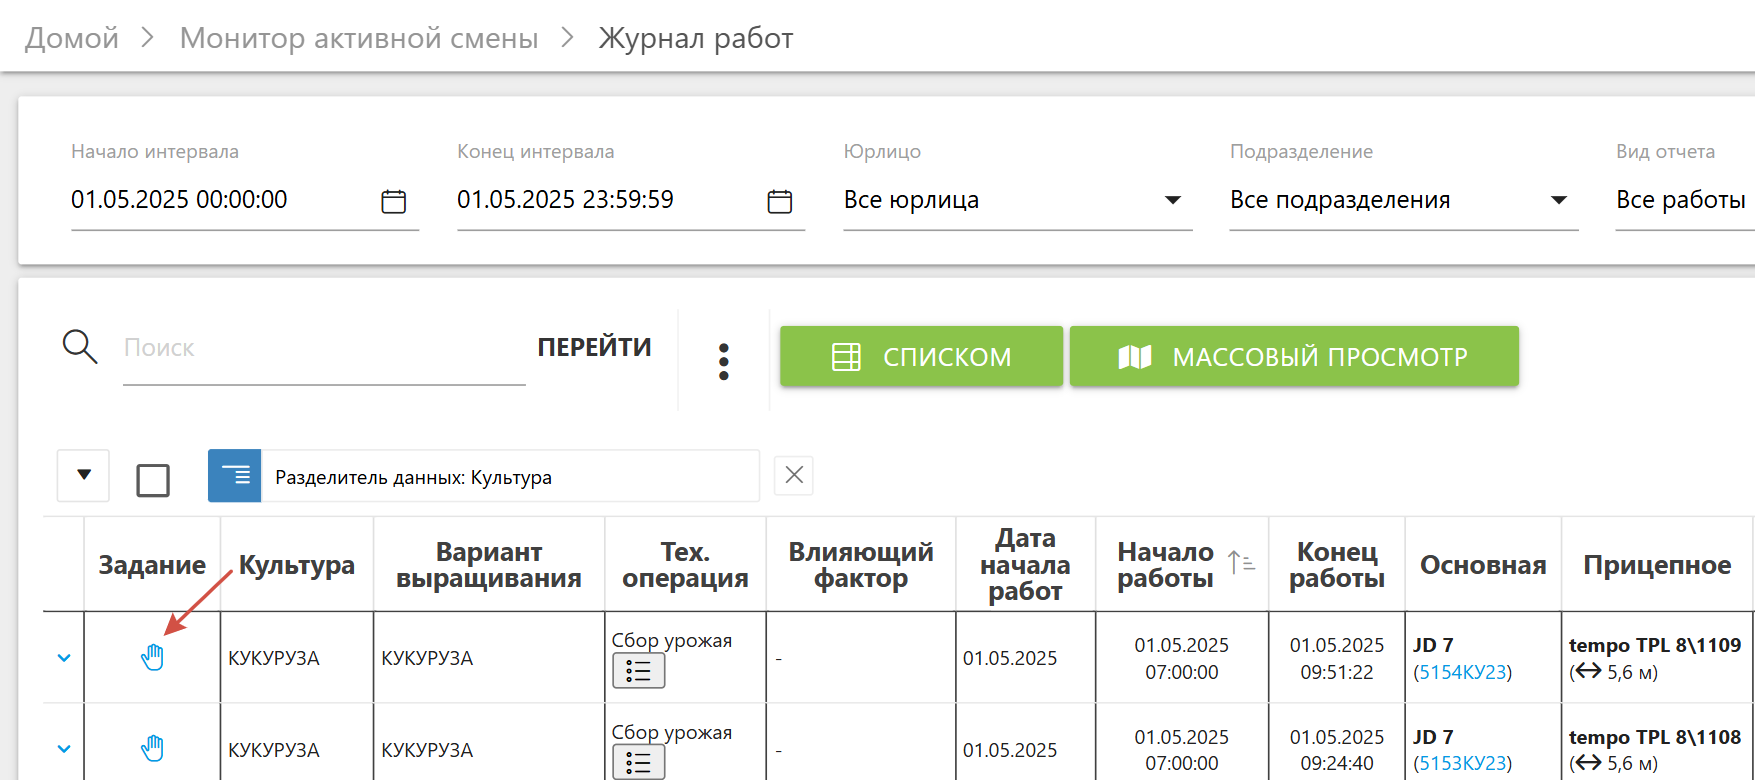Open the selection dropdown arrow beside checkbox

(84, 475)
